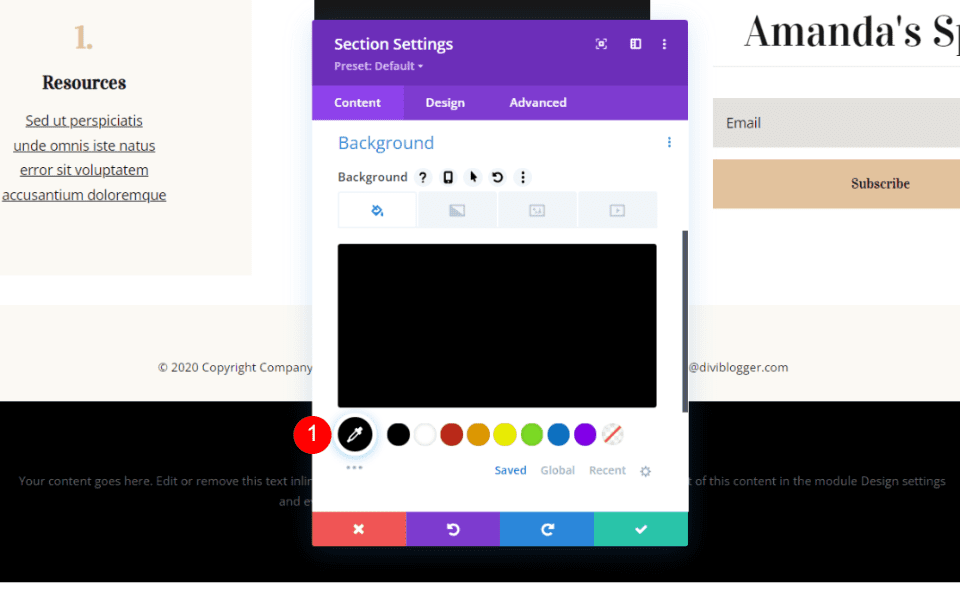
Task: Select the eyedropper color picker tool
Action: [355, 434]
